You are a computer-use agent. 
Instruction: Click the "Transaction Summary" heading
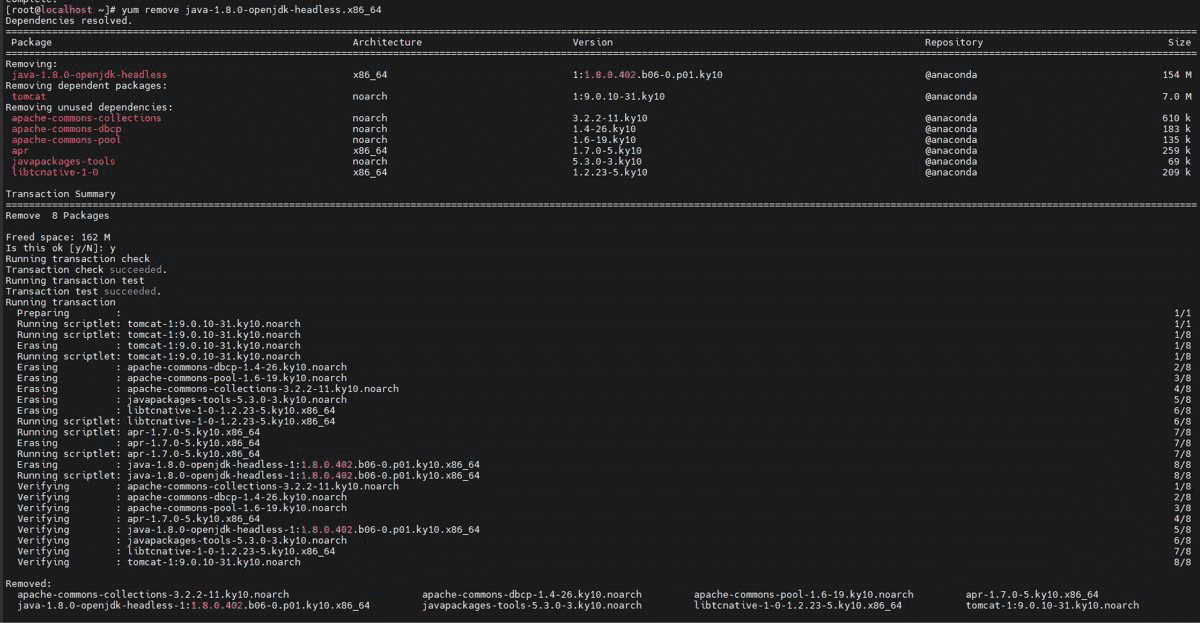[x=60, y=194]
